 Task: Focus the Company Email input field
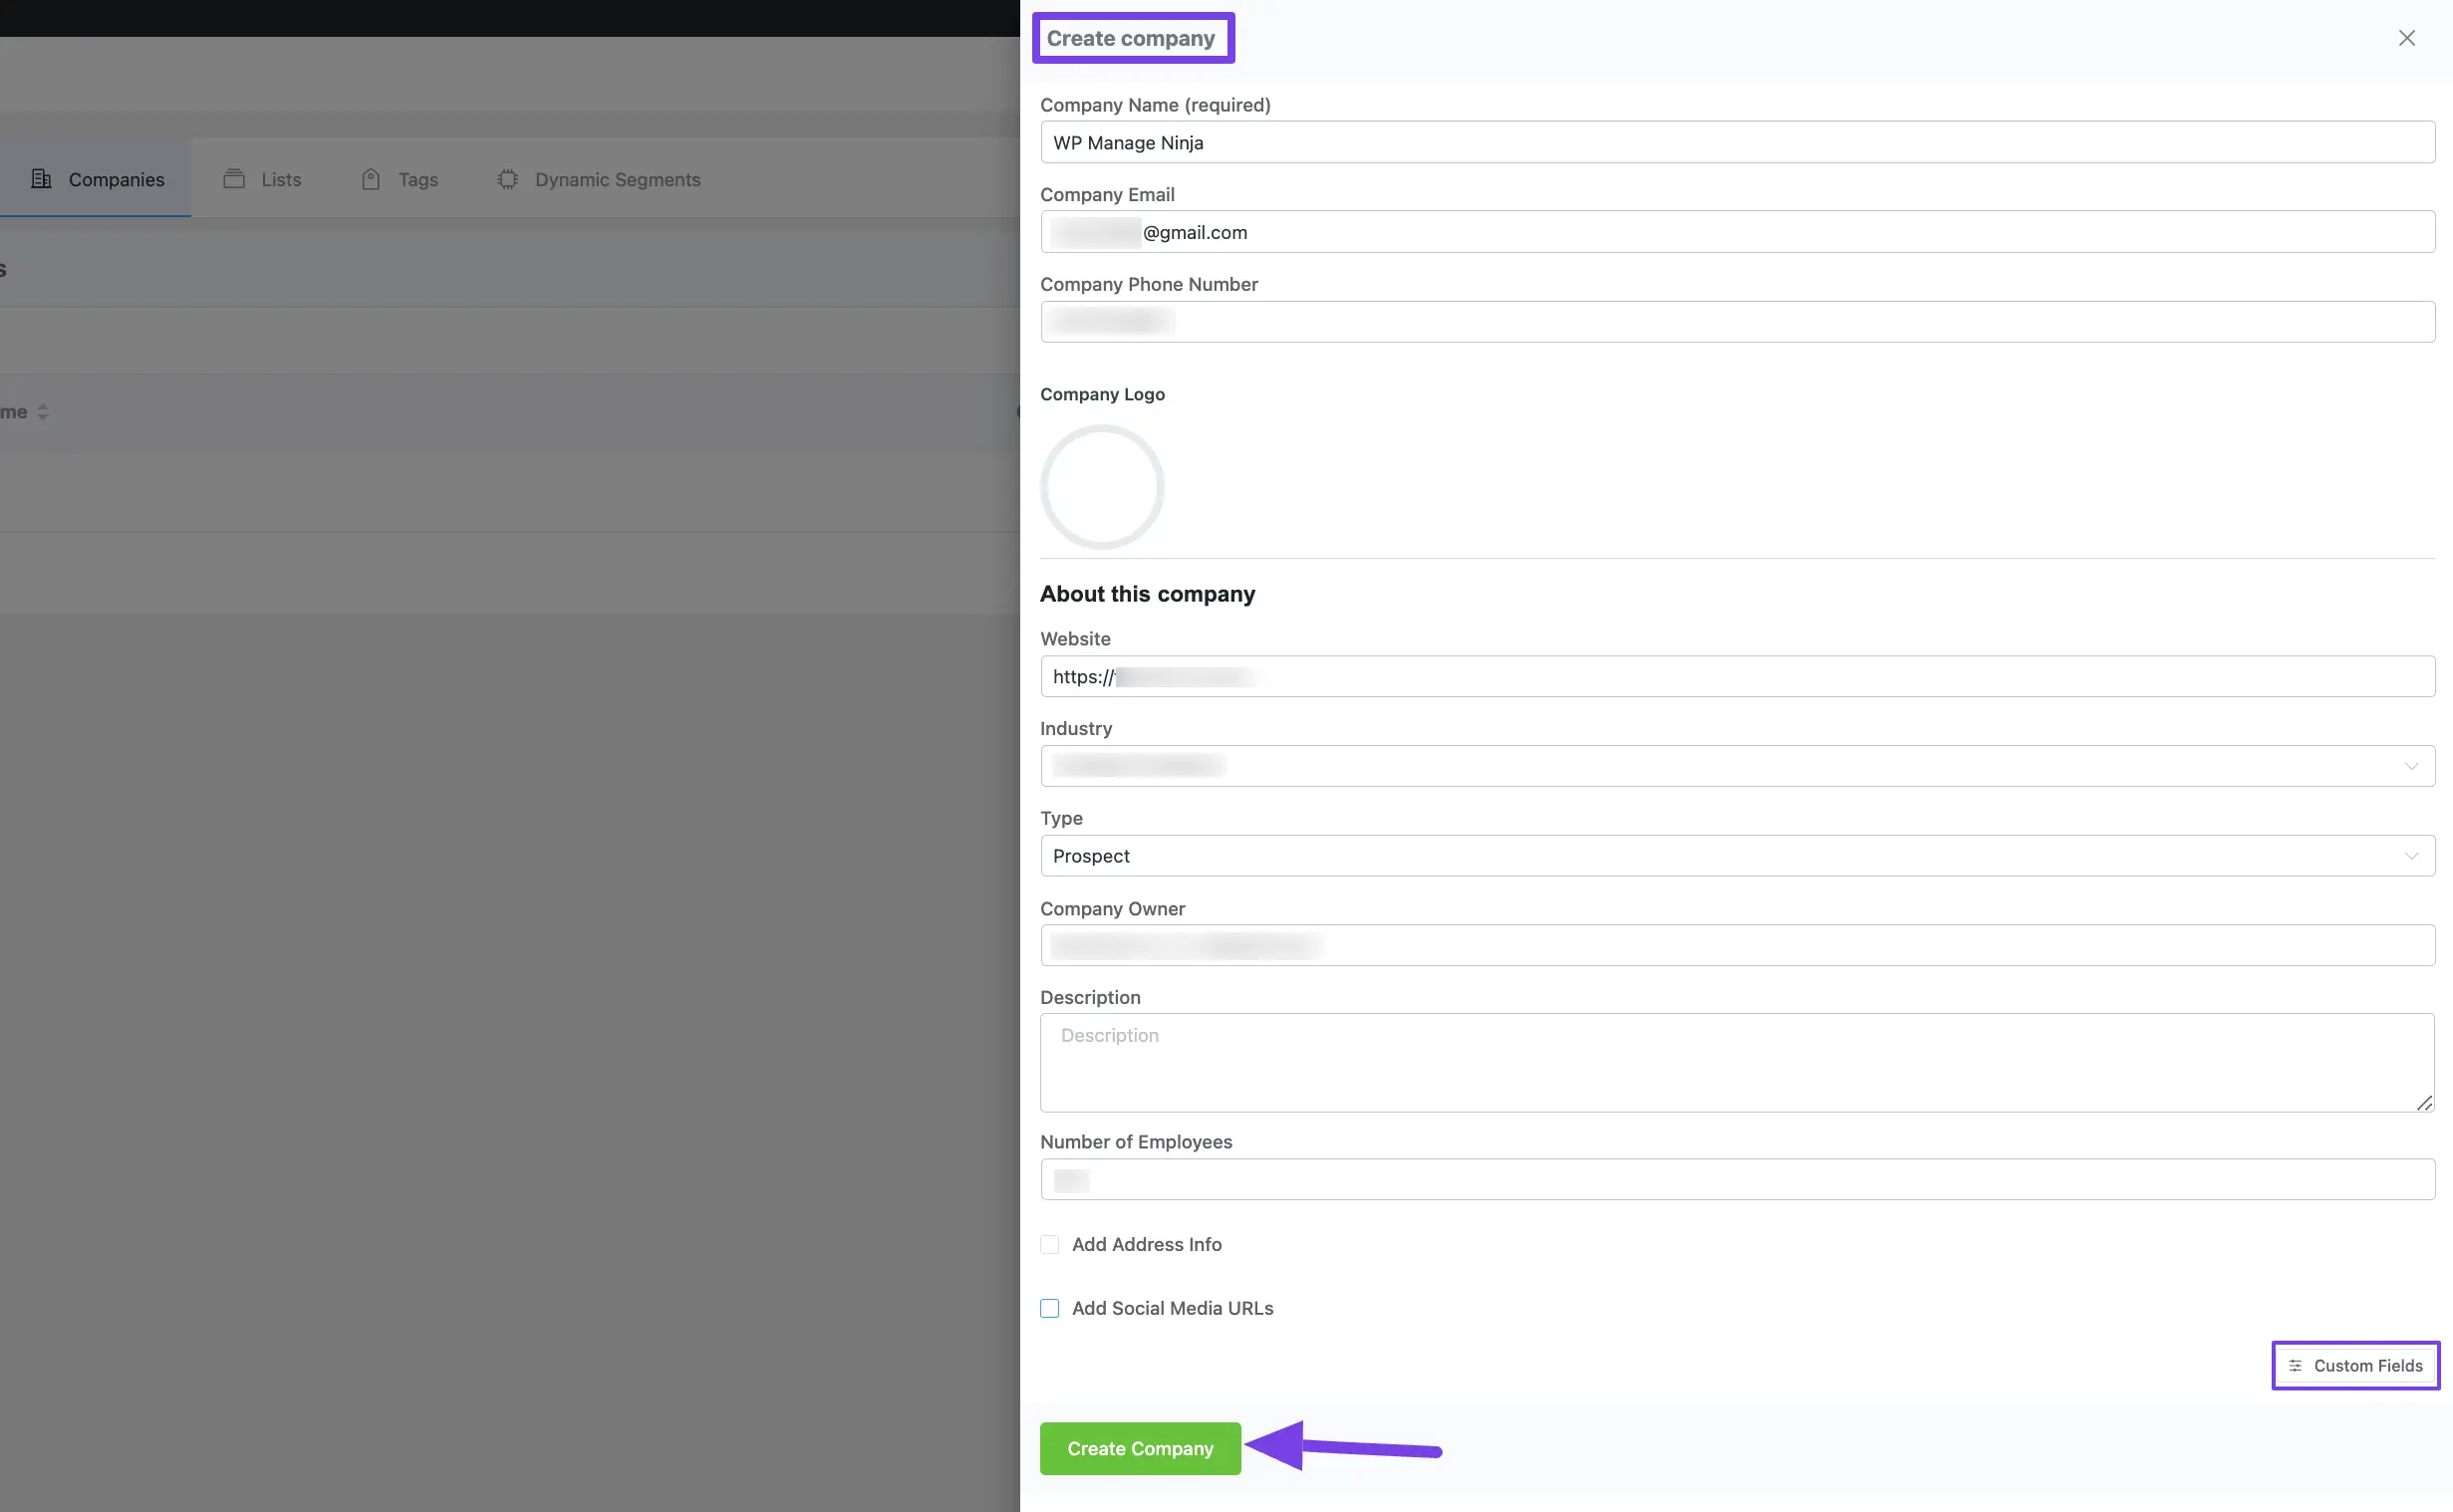1737,232
